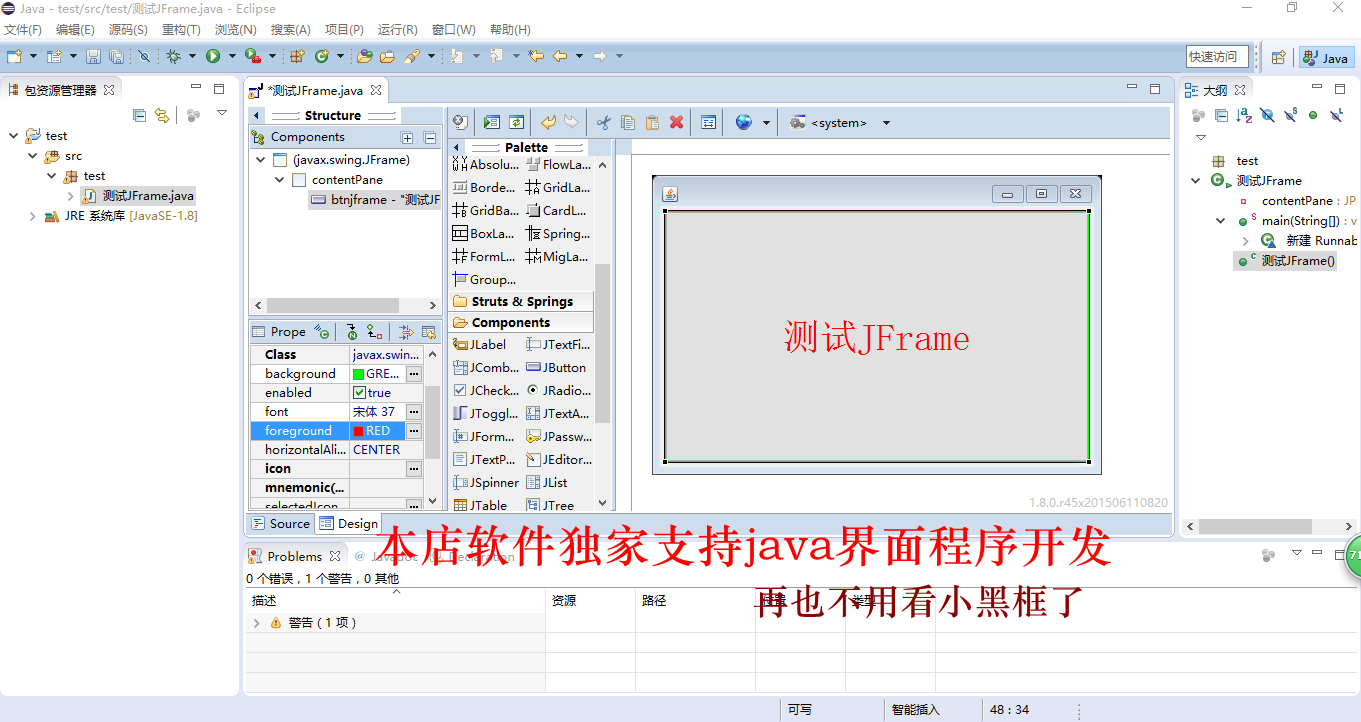Click the 快速访问 quick access field
Viewport: 1361px width, 722px height.
pyautogui.click(x=1218, y=57)
